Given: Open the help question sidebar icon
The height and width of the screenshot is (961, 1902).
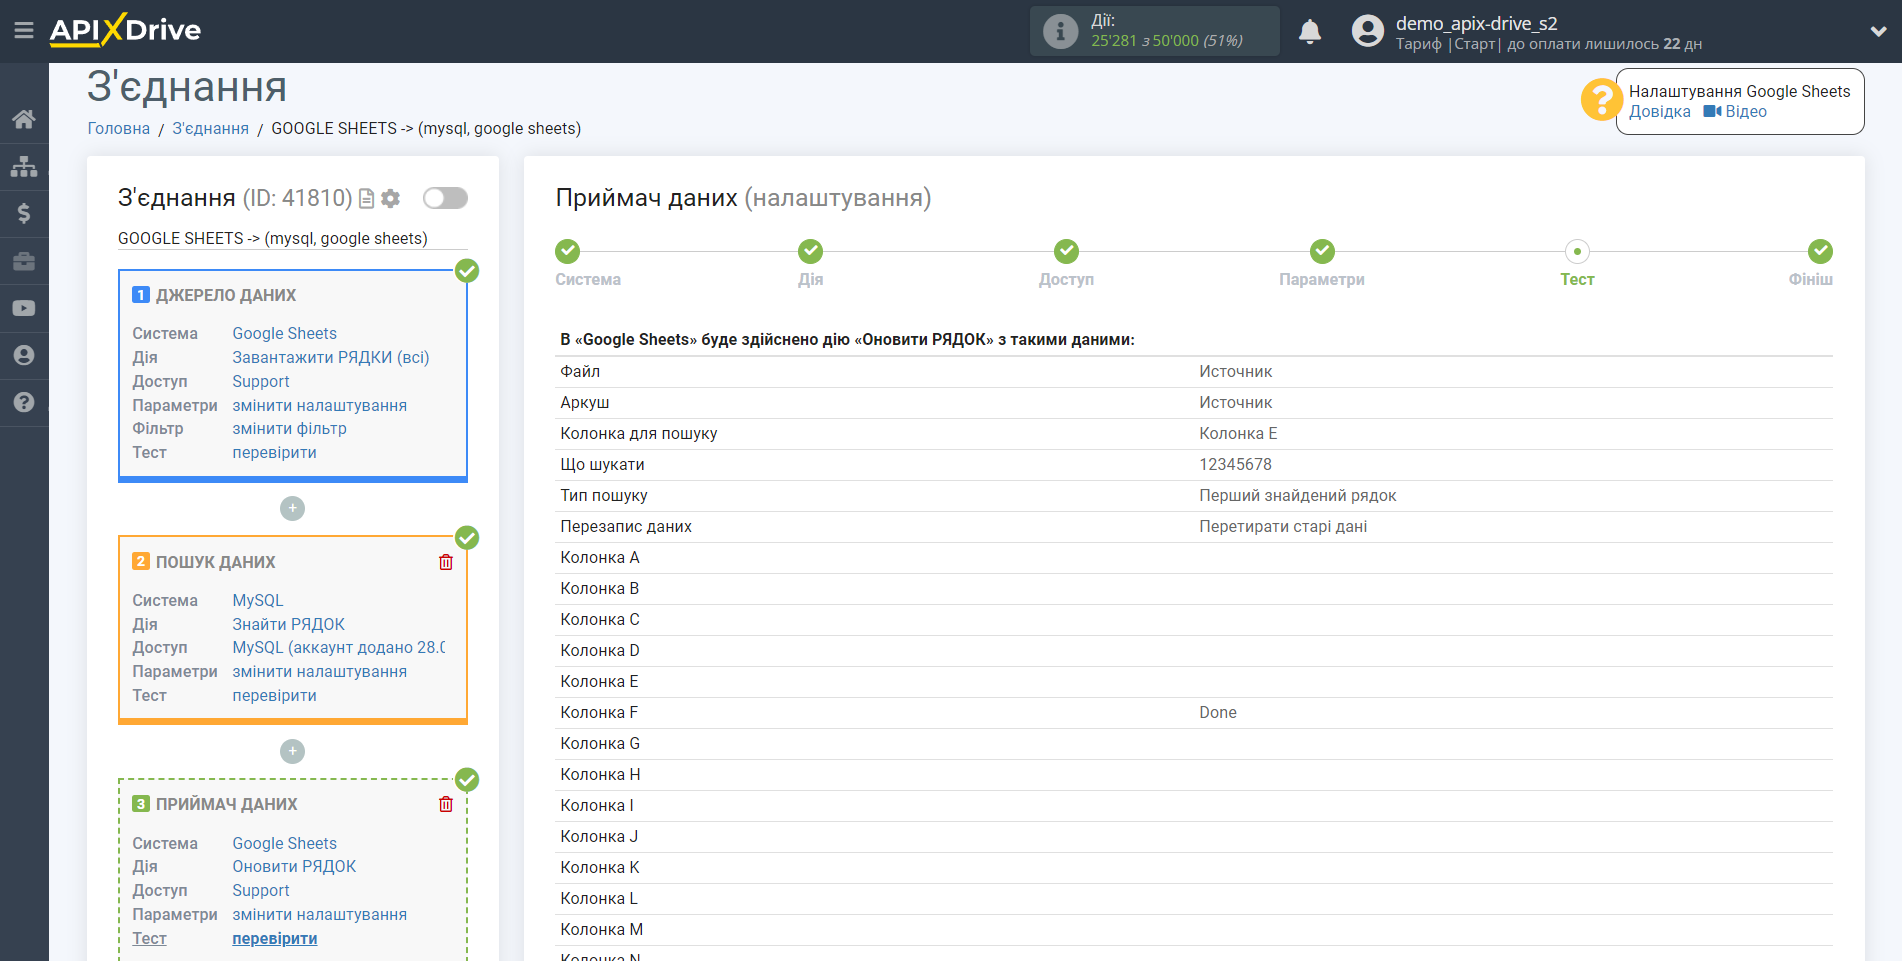Looking at the screenshot, I should pyautogui.click(x=24, y=402).
